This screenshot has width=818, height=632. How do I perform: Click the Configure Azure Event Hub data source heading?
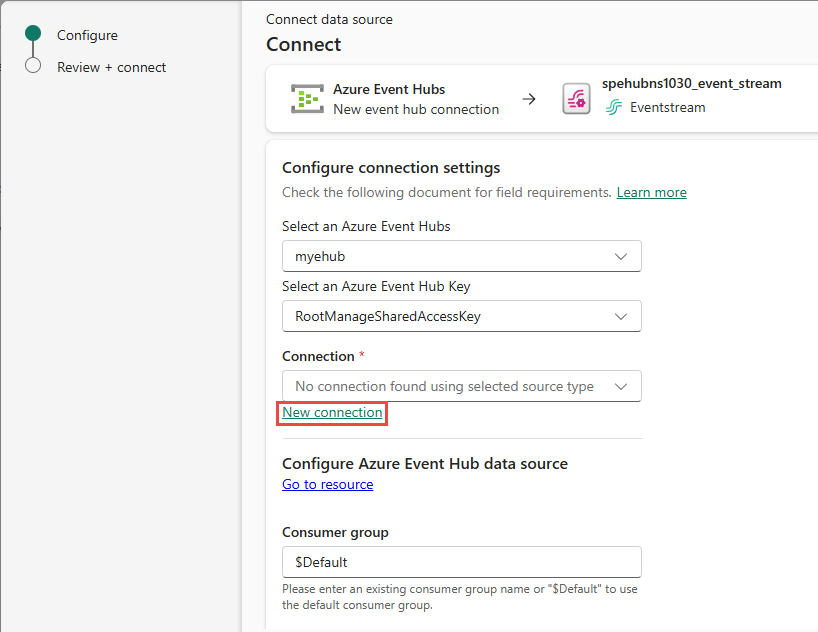coord(425,463)
